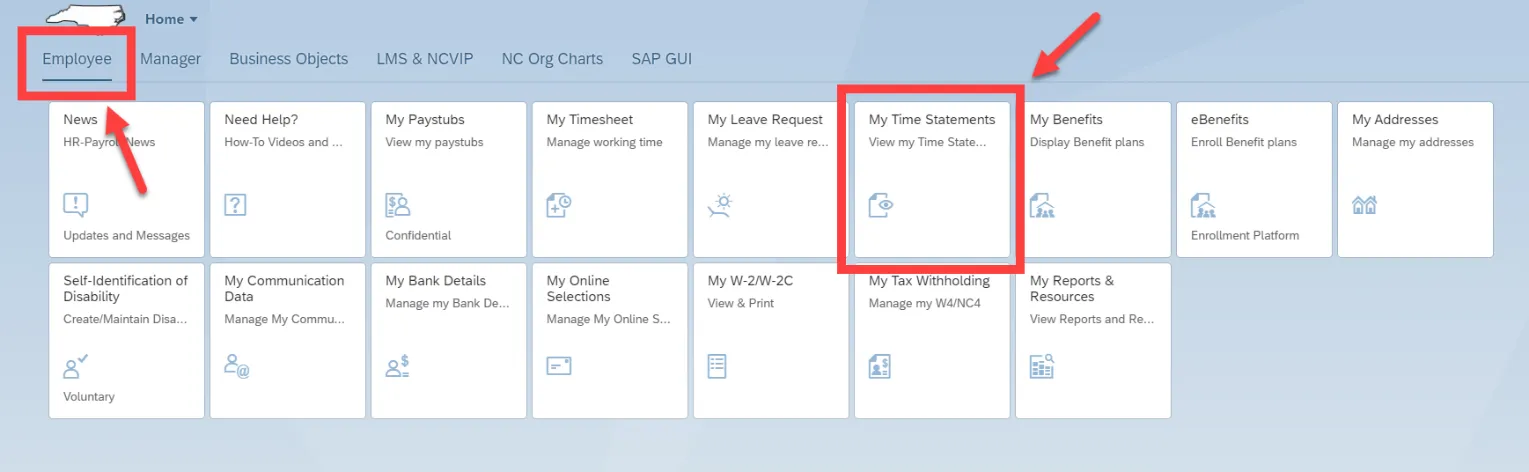Click the My Addresses houses icon
Viewport: 1529px width, 472px height.
pyautogui.click(x=1364, y=205)
